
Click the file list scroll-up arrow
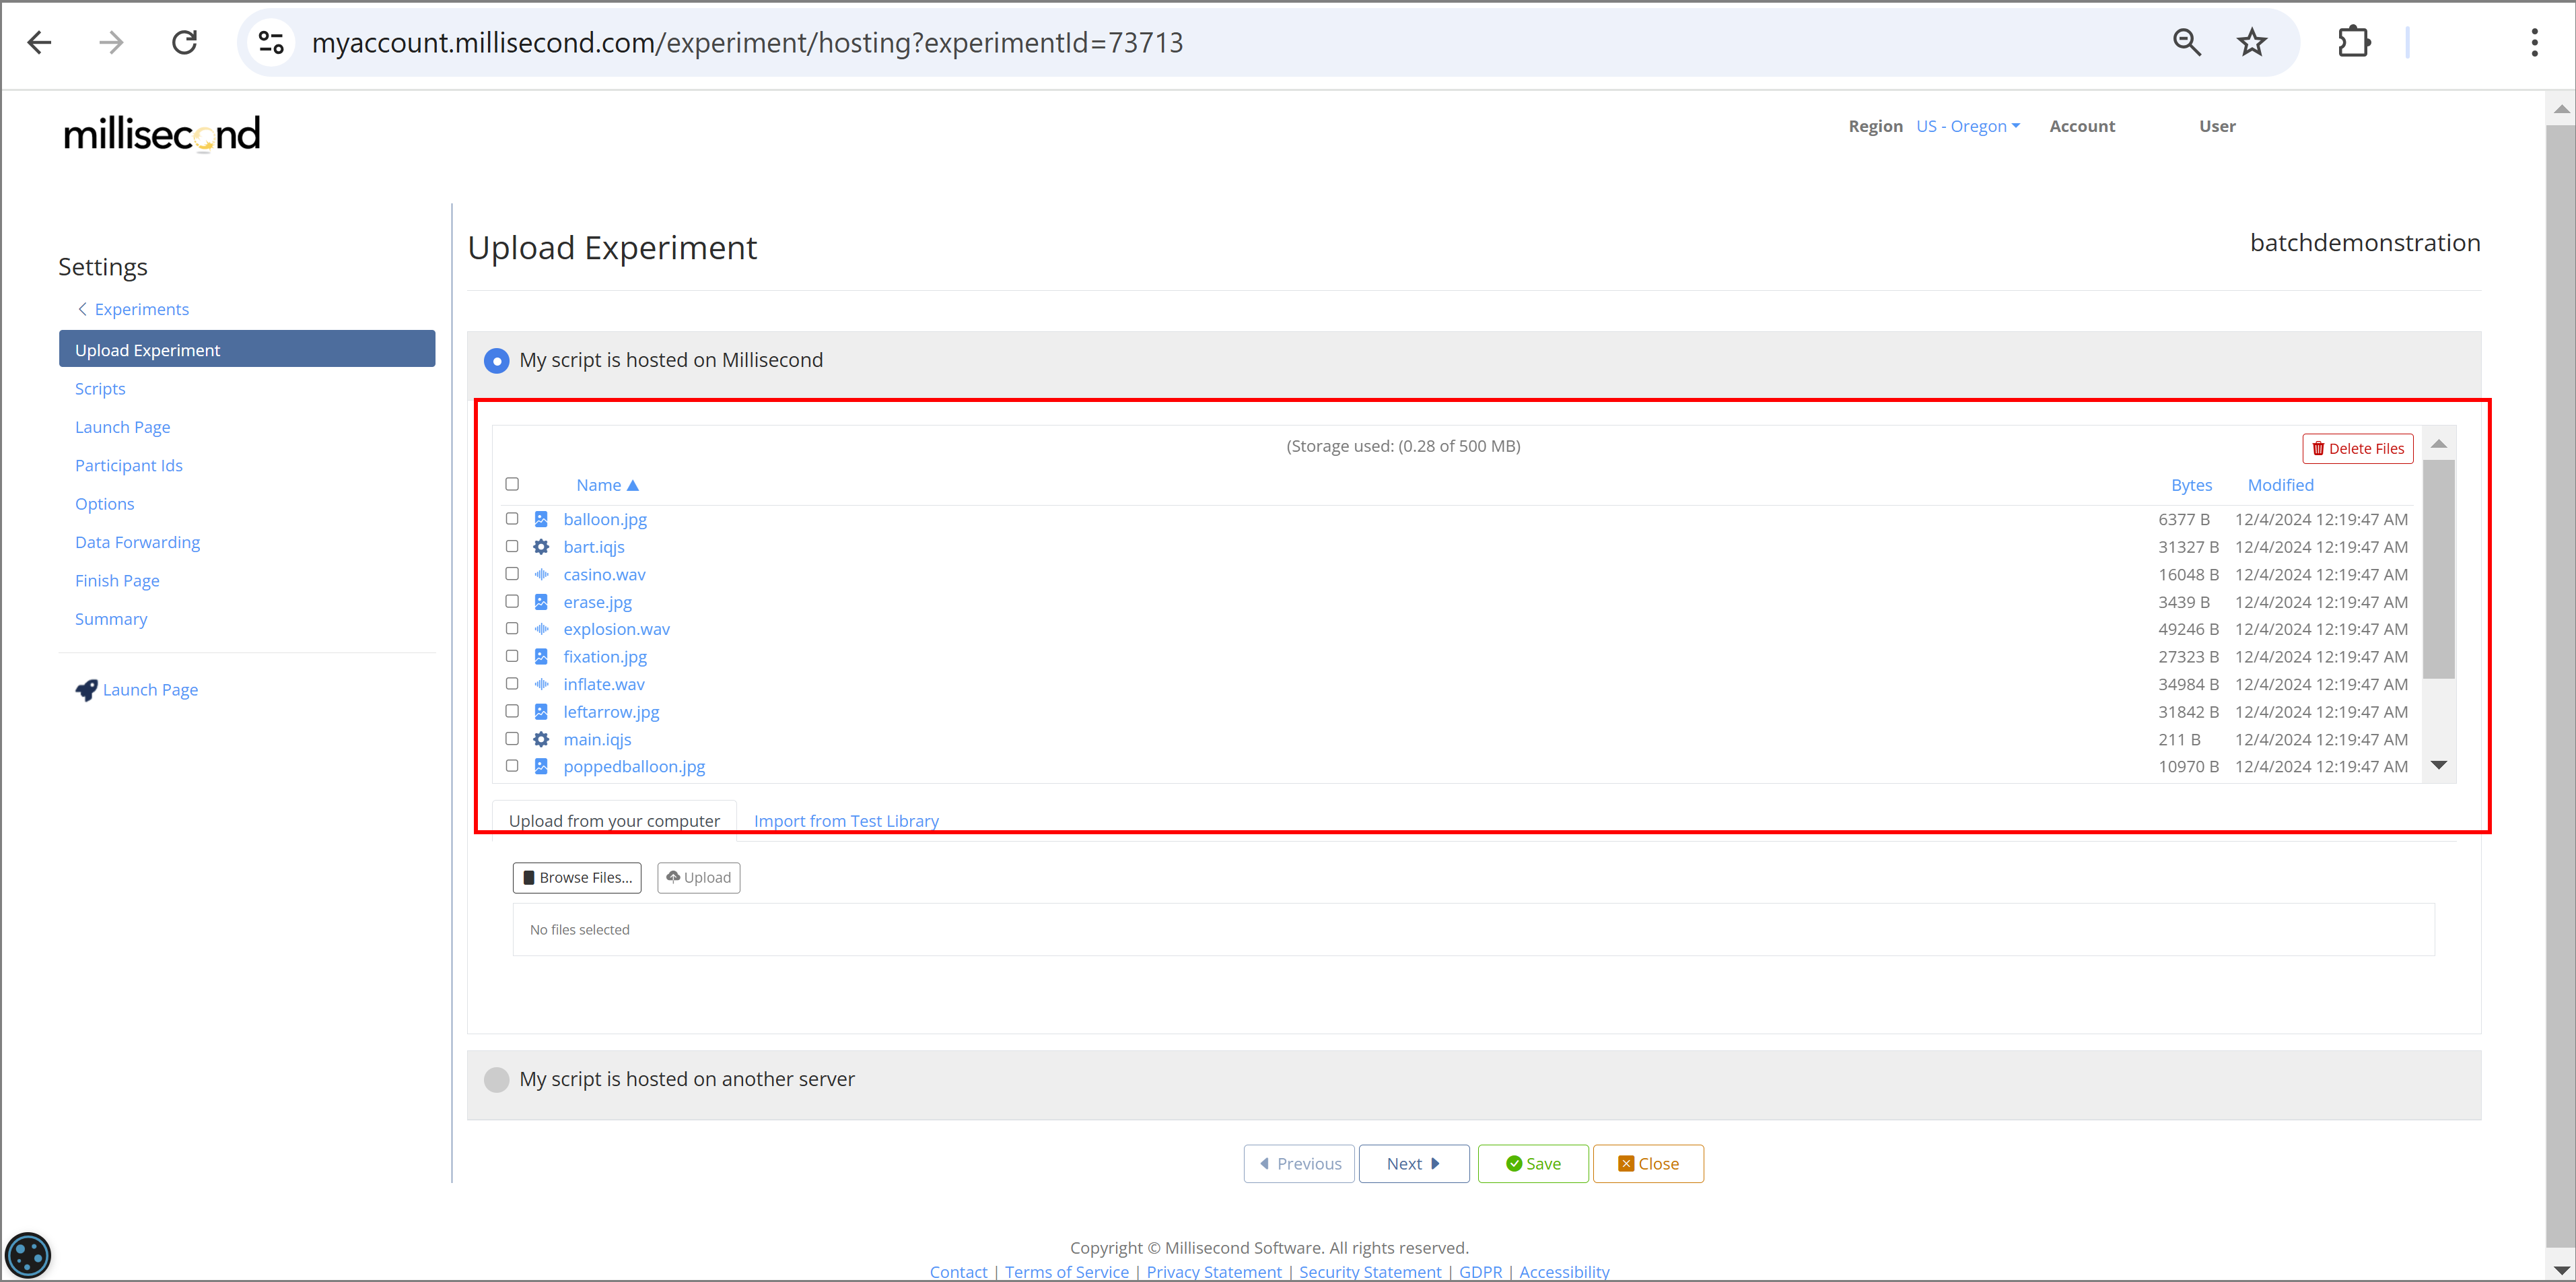point(2439,444)
